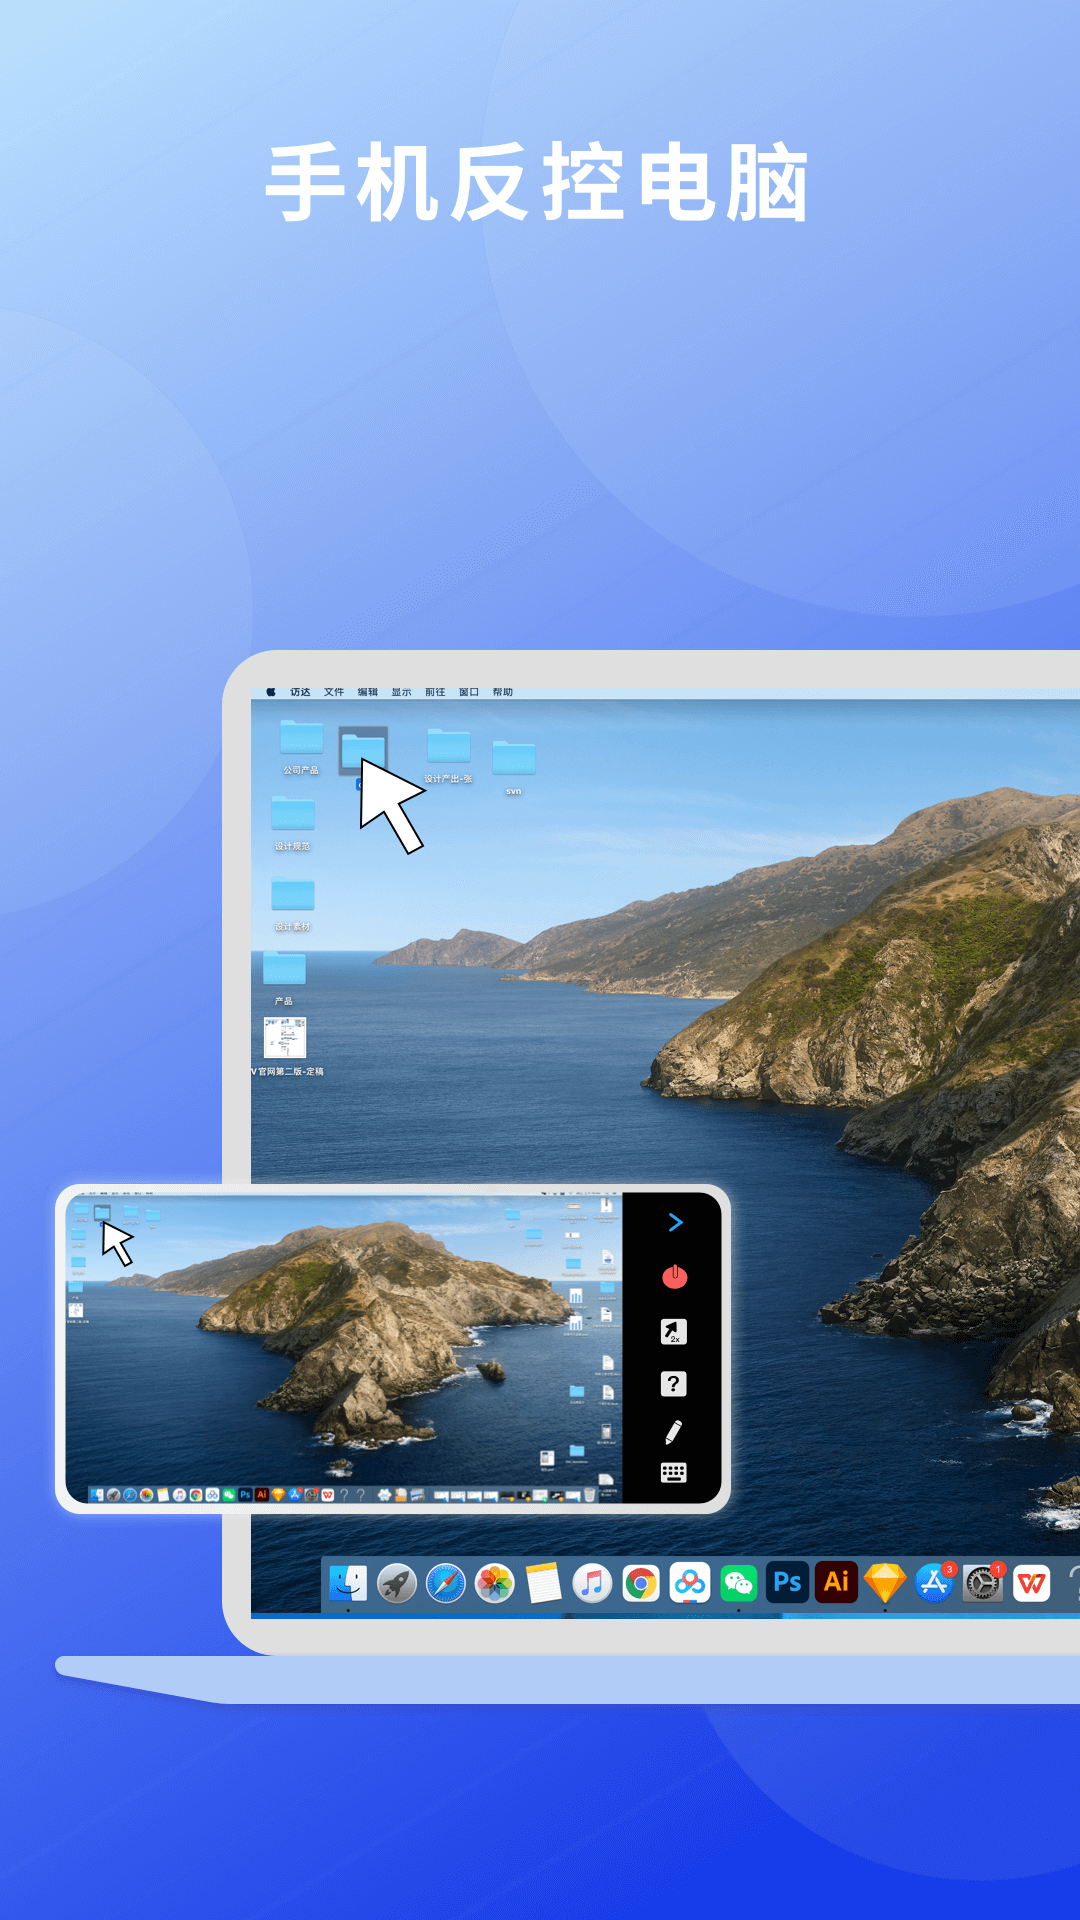Image resolution: width=1080 pixels, height=1920 pixels.
Task: Open Sketch app in the large dock
Action: coord(885,1583)
